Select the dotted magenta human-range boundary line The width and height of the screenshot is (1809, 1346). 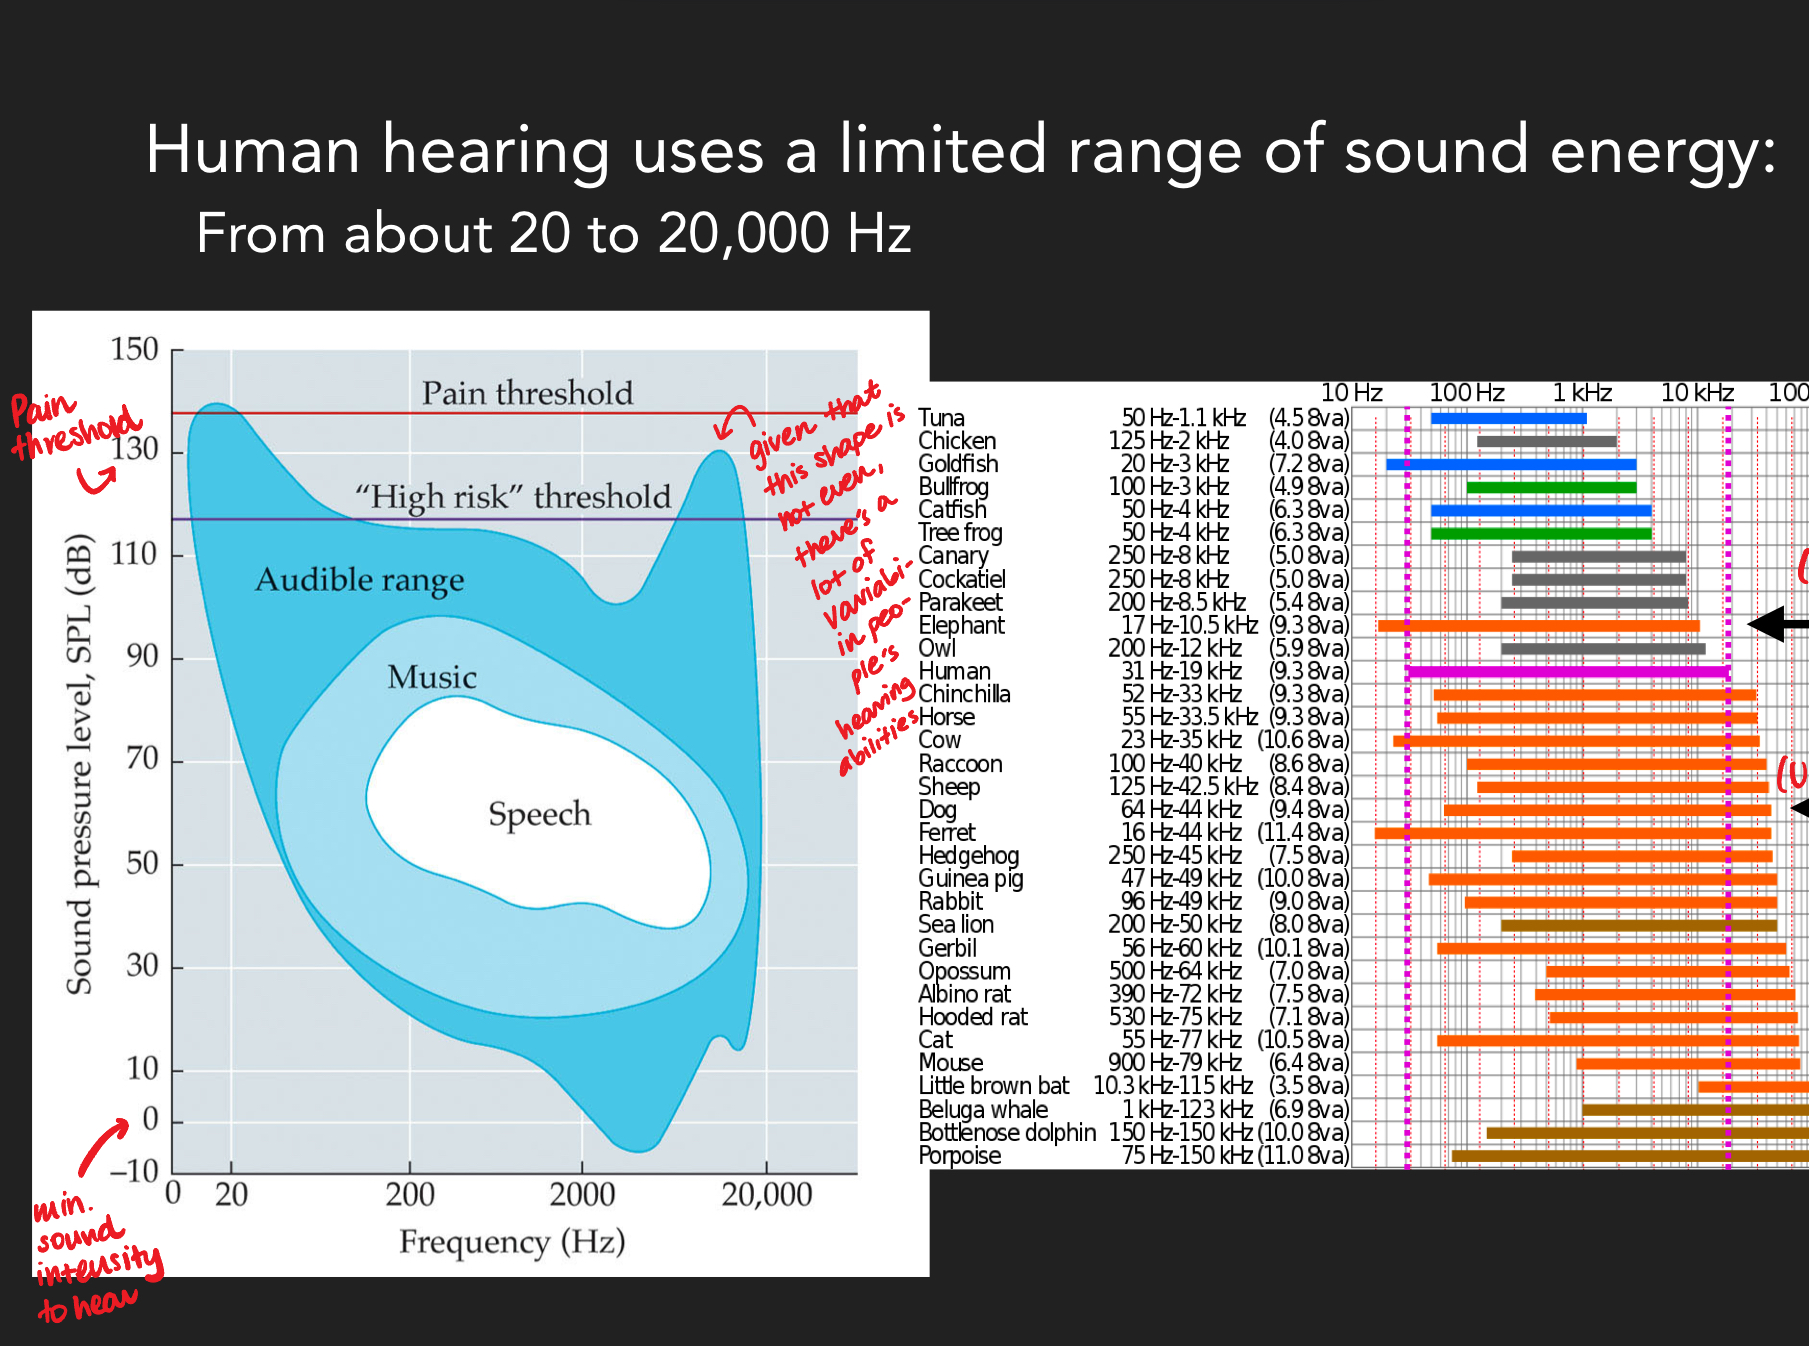pyautogui.click(x=1408, y=800)
